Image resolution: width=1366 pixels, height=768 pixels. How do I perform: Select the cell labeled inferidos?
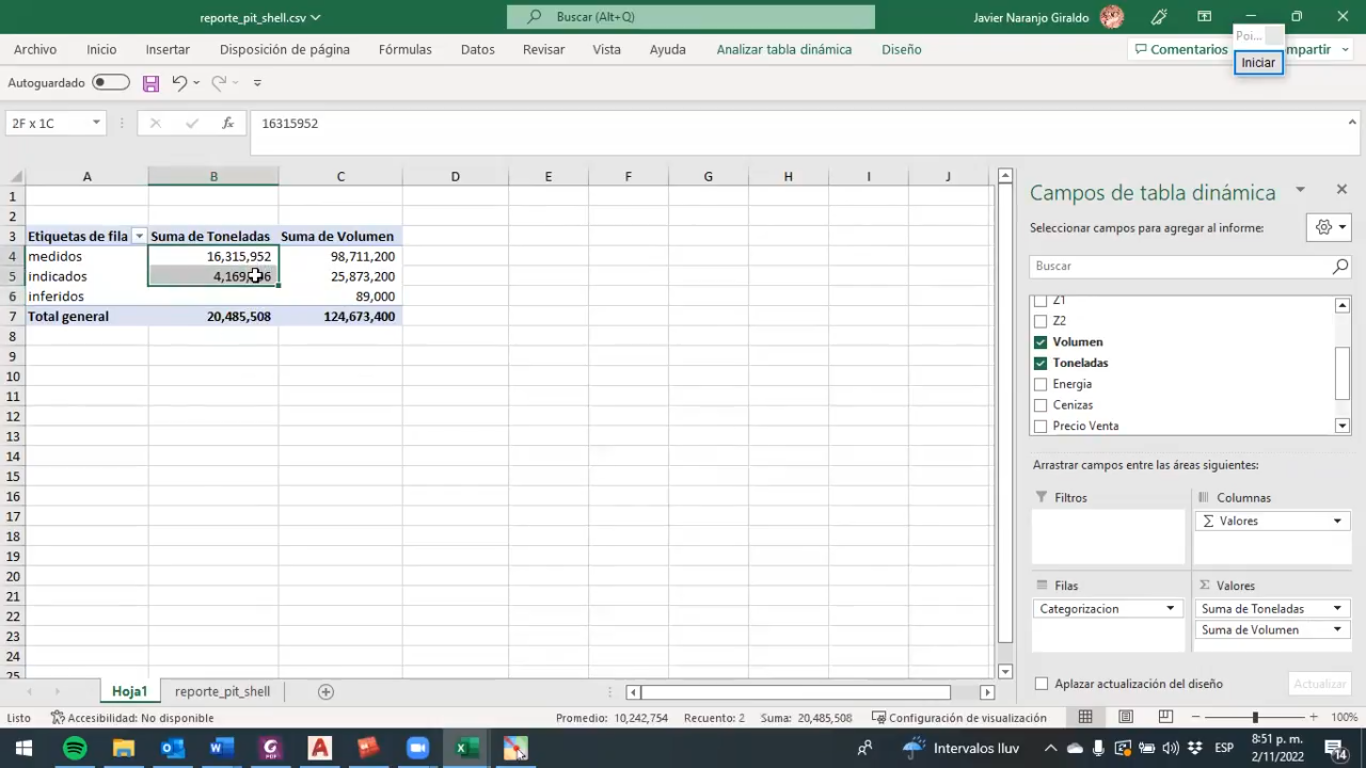tap(87, 296)
